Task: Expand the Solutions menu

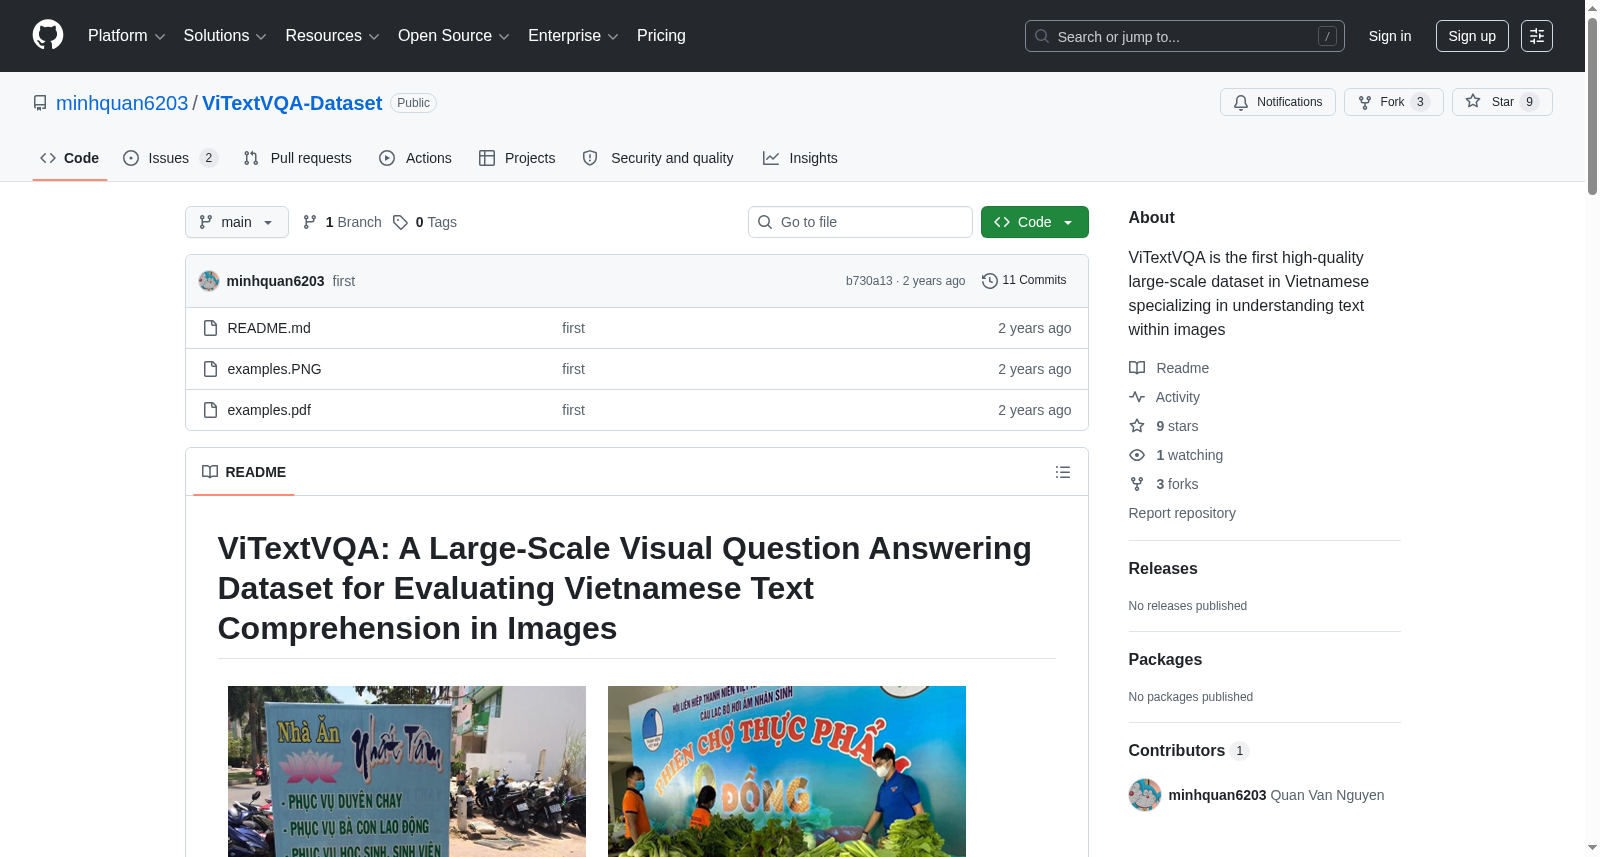Action: coord(225,36)
